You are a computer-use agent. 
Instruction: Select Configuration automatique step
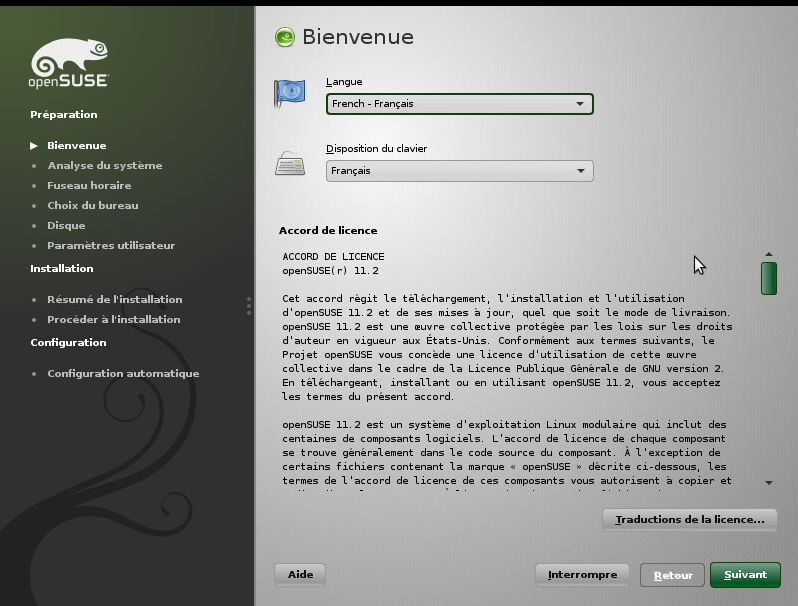coord(123,373)
